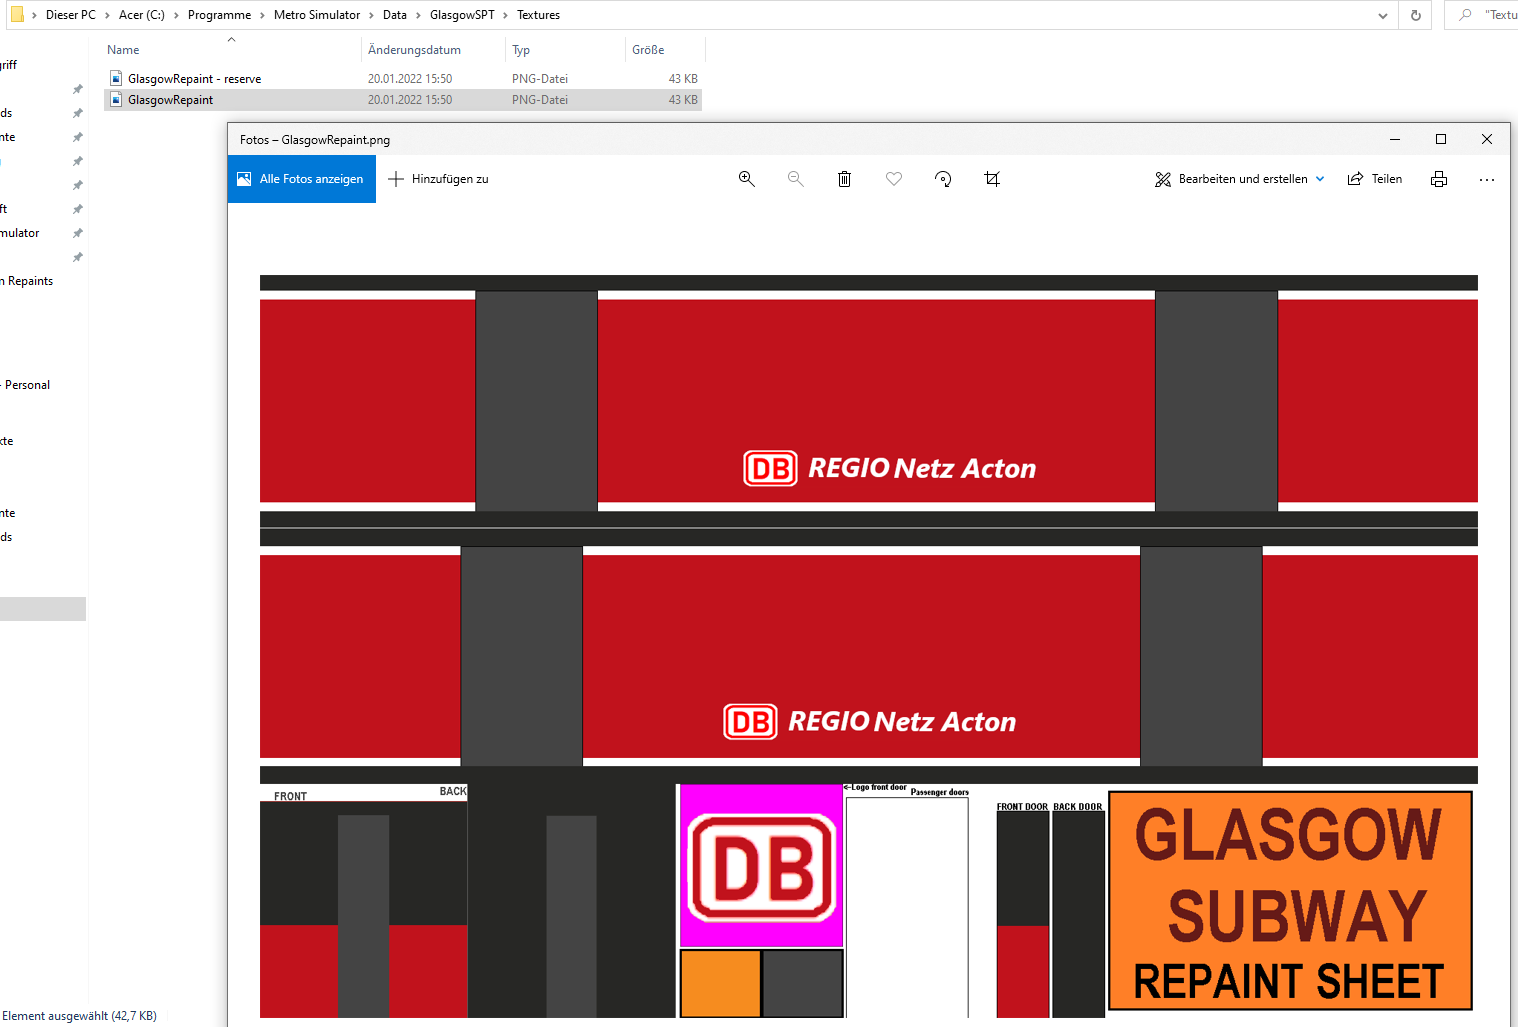Viewport: 1518px width, 1027px height.
Task: Refresh the Explorer folder view
Action: [x=1415, y=15]
